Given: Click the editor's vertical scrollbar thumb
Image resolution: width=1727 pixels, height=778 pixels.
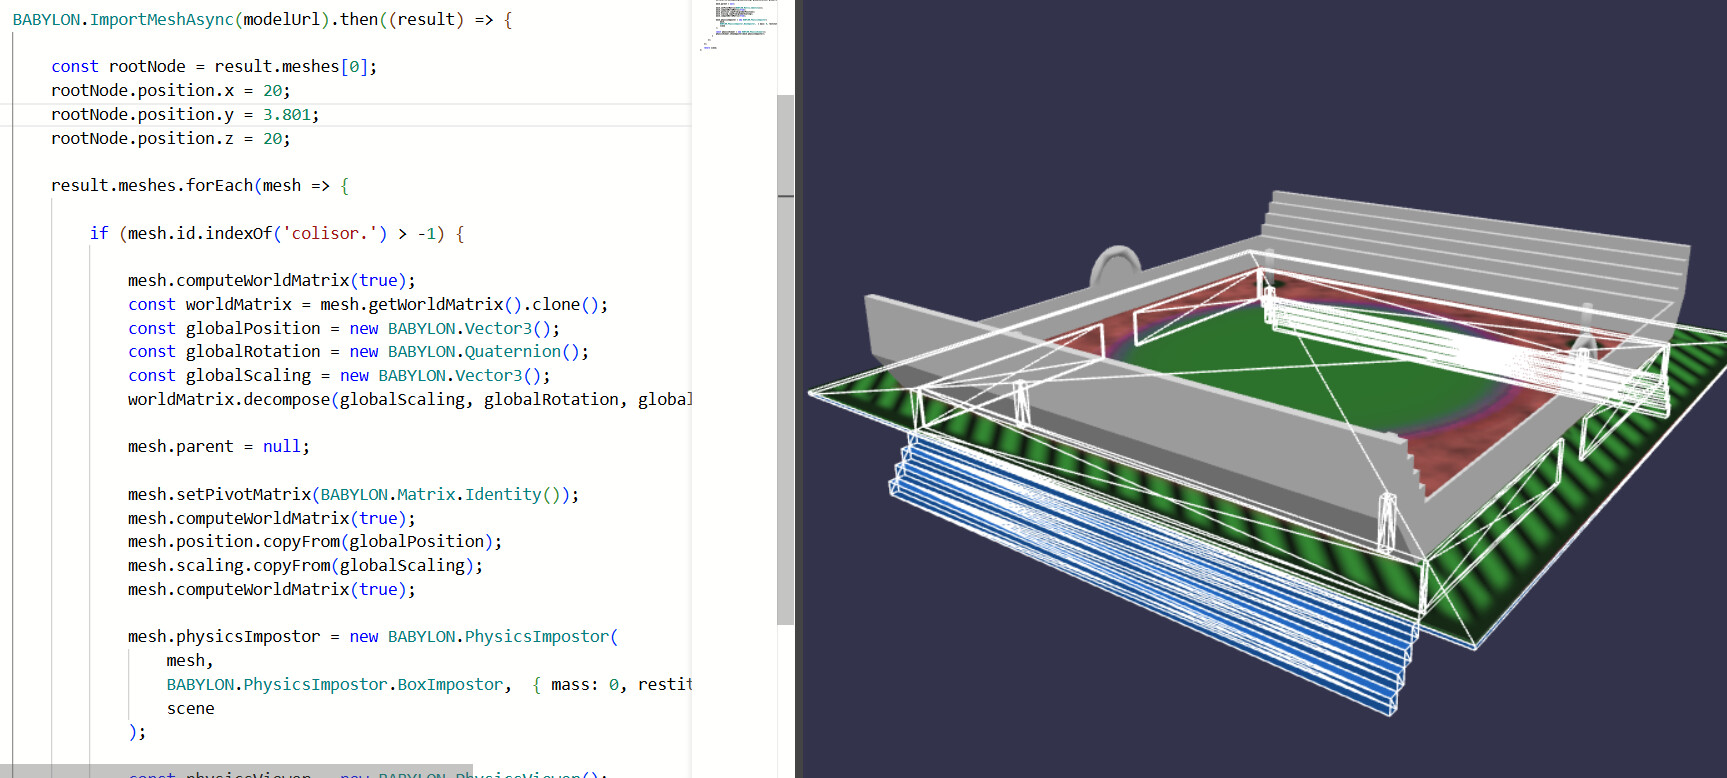Looking at the screenshot, I should [x=785, y=360].
